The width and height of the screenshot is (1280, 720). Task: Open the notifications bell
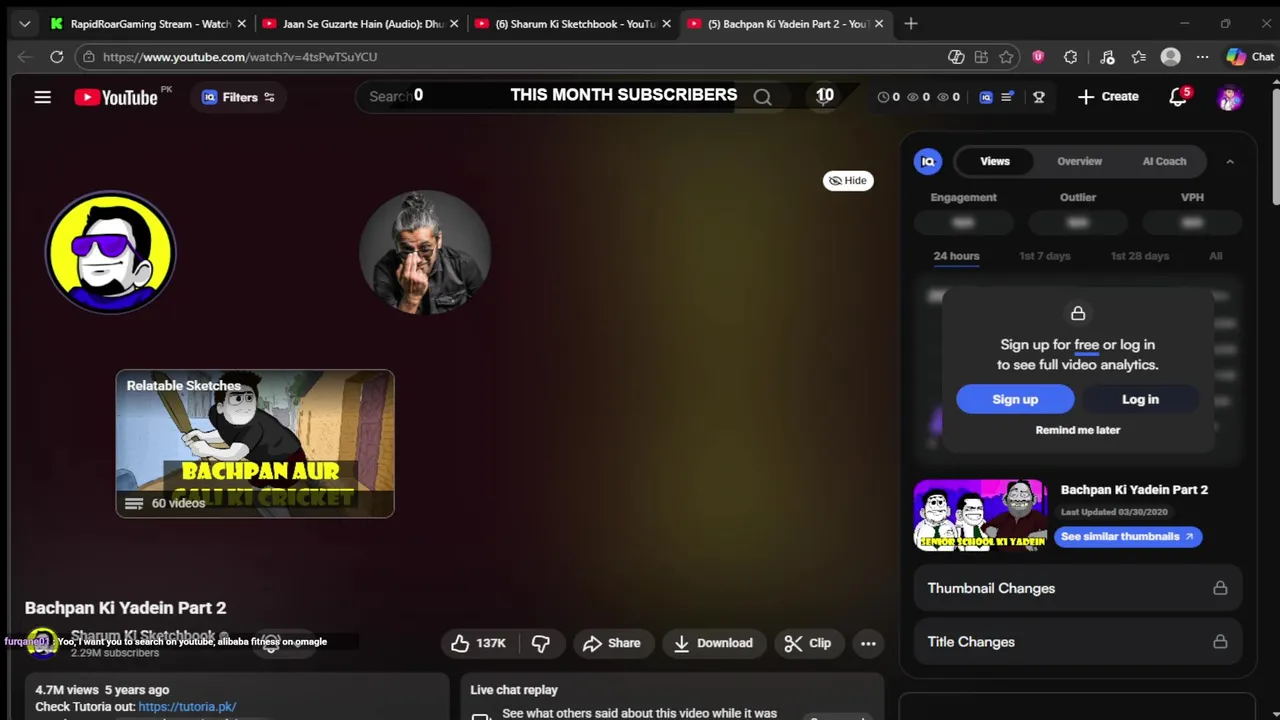pos(1178,97)
